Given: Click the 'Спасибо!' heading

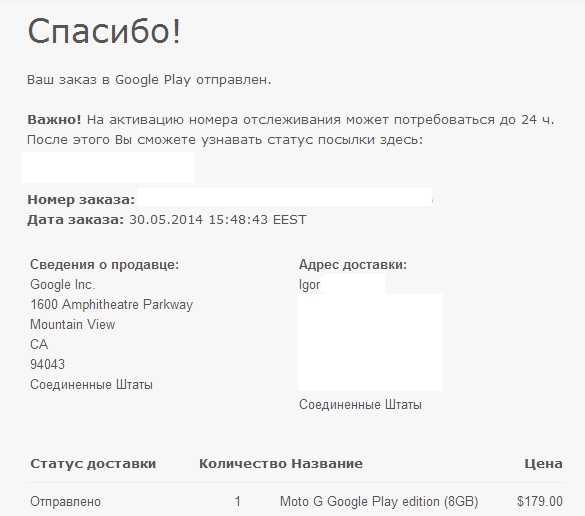Looking at the screenshot, I should click(104, 31).
